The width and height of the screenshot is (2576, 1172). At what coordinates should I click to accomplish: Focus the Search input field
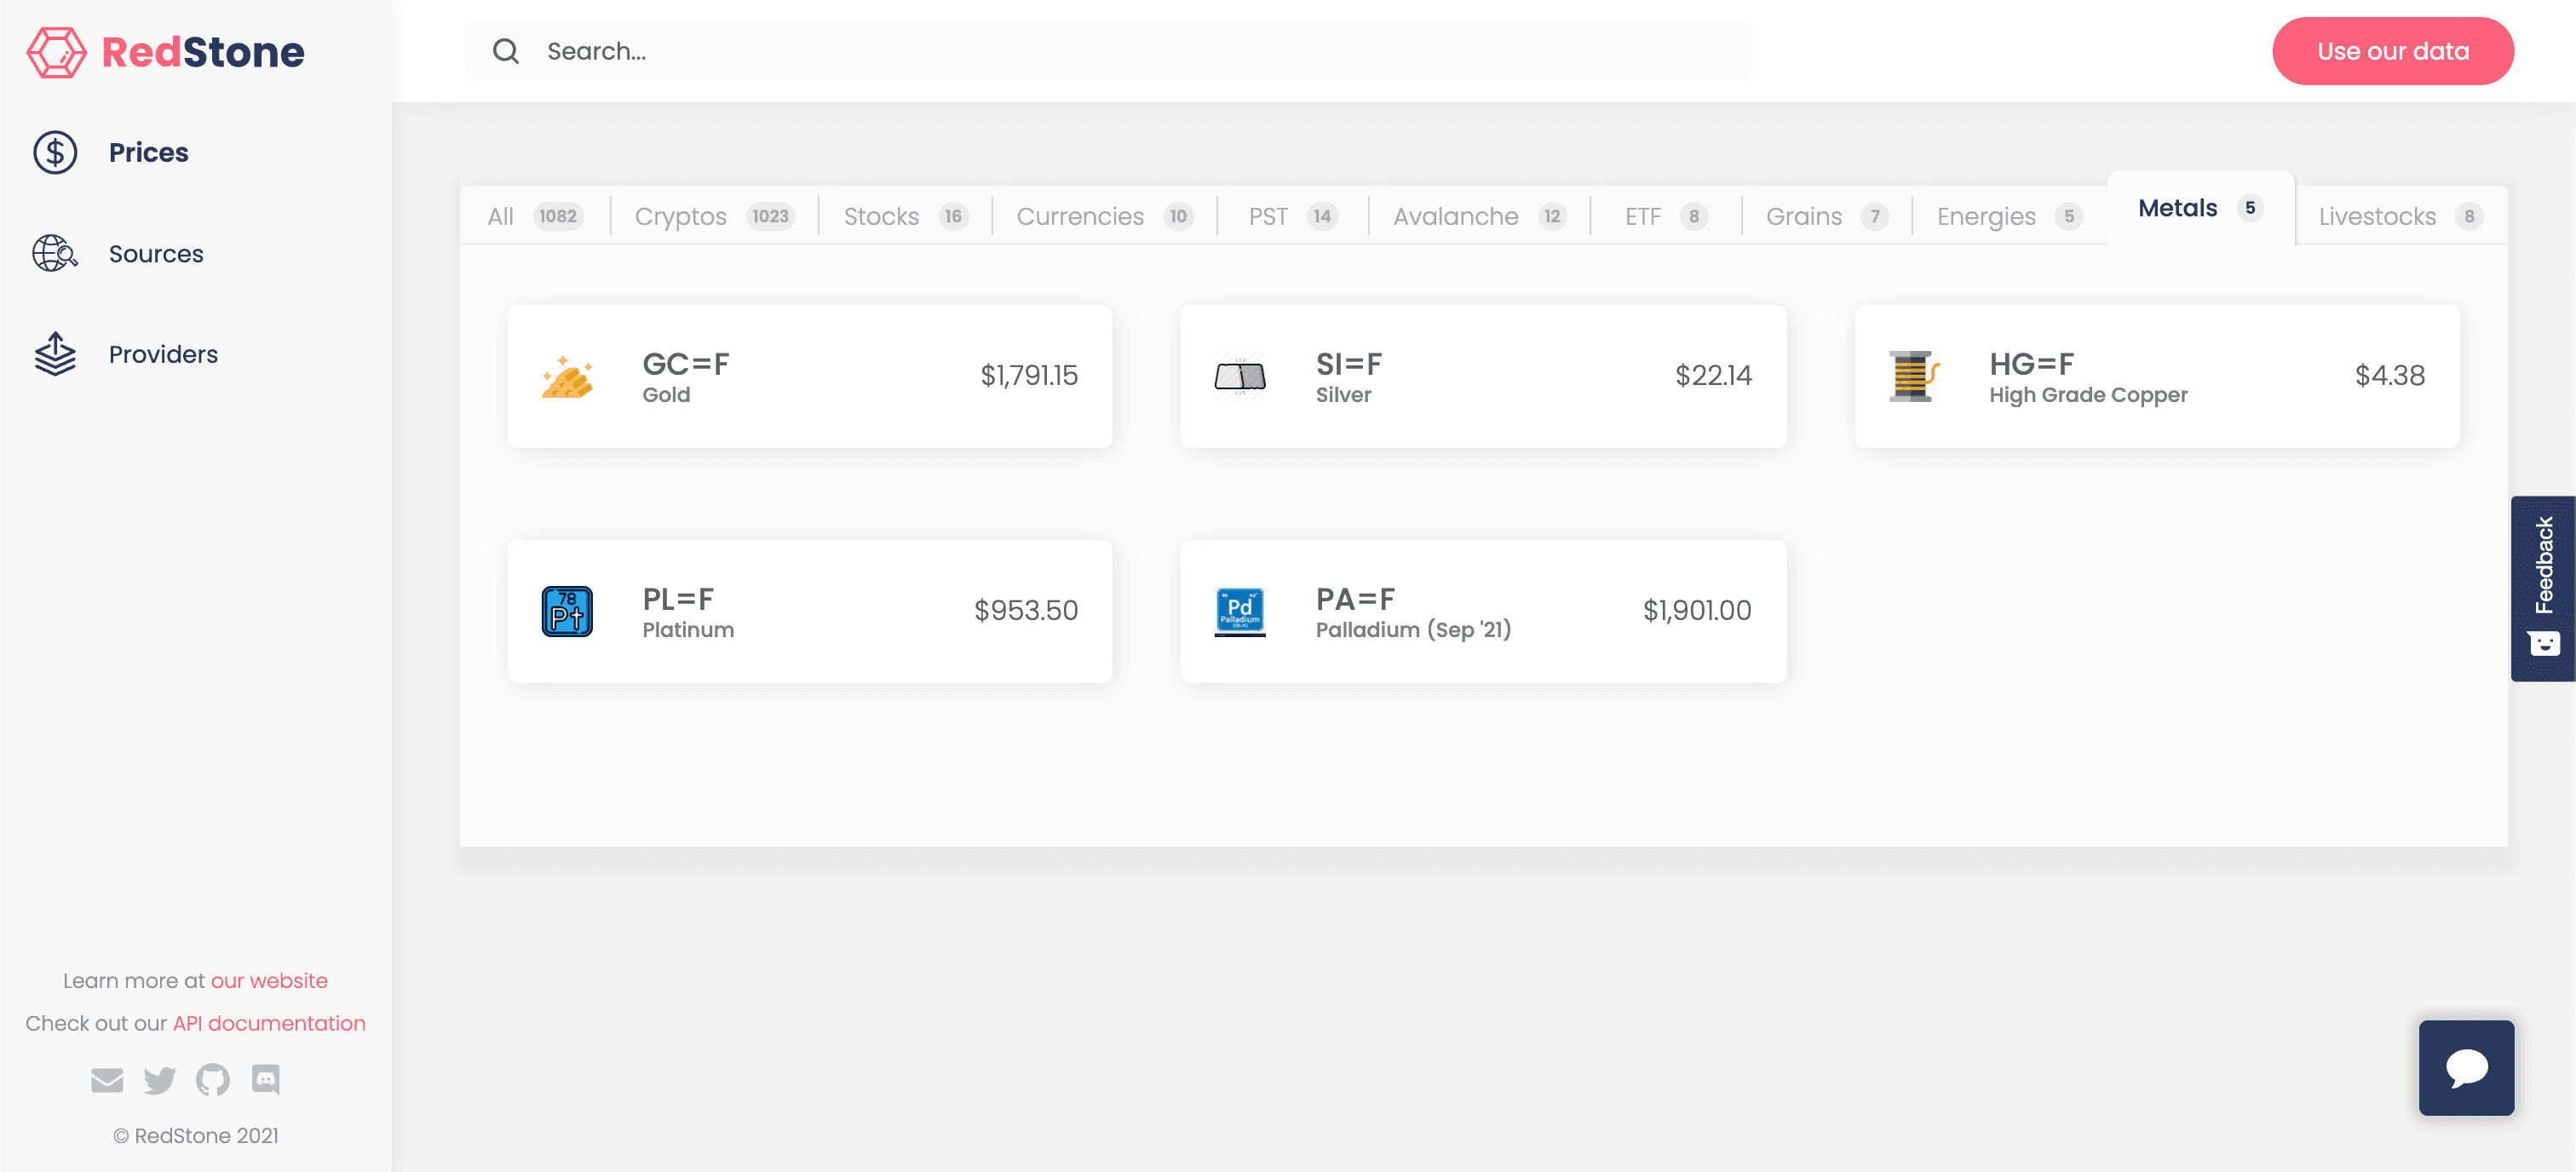pos(1108,51)
